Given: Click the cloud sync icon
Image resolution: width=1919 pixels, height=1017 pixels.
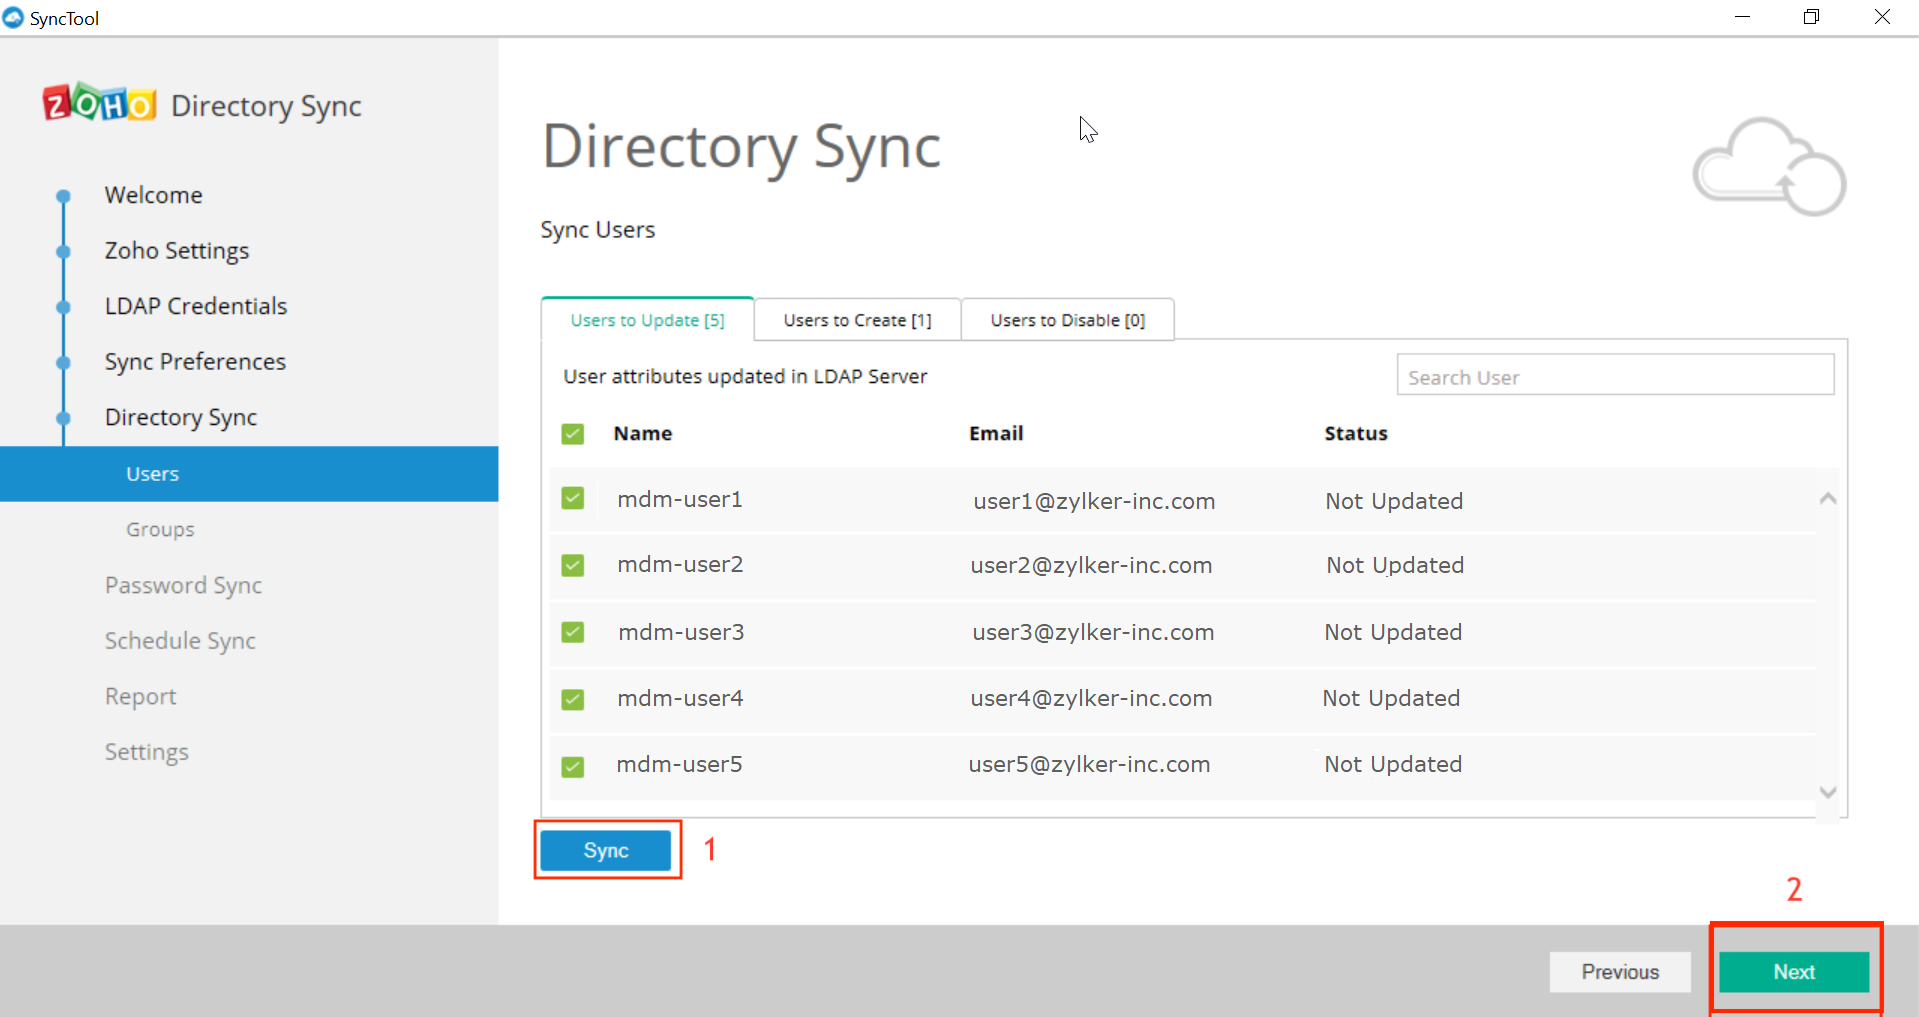Looking at the screenshot, I should [x=1768, y=166].
